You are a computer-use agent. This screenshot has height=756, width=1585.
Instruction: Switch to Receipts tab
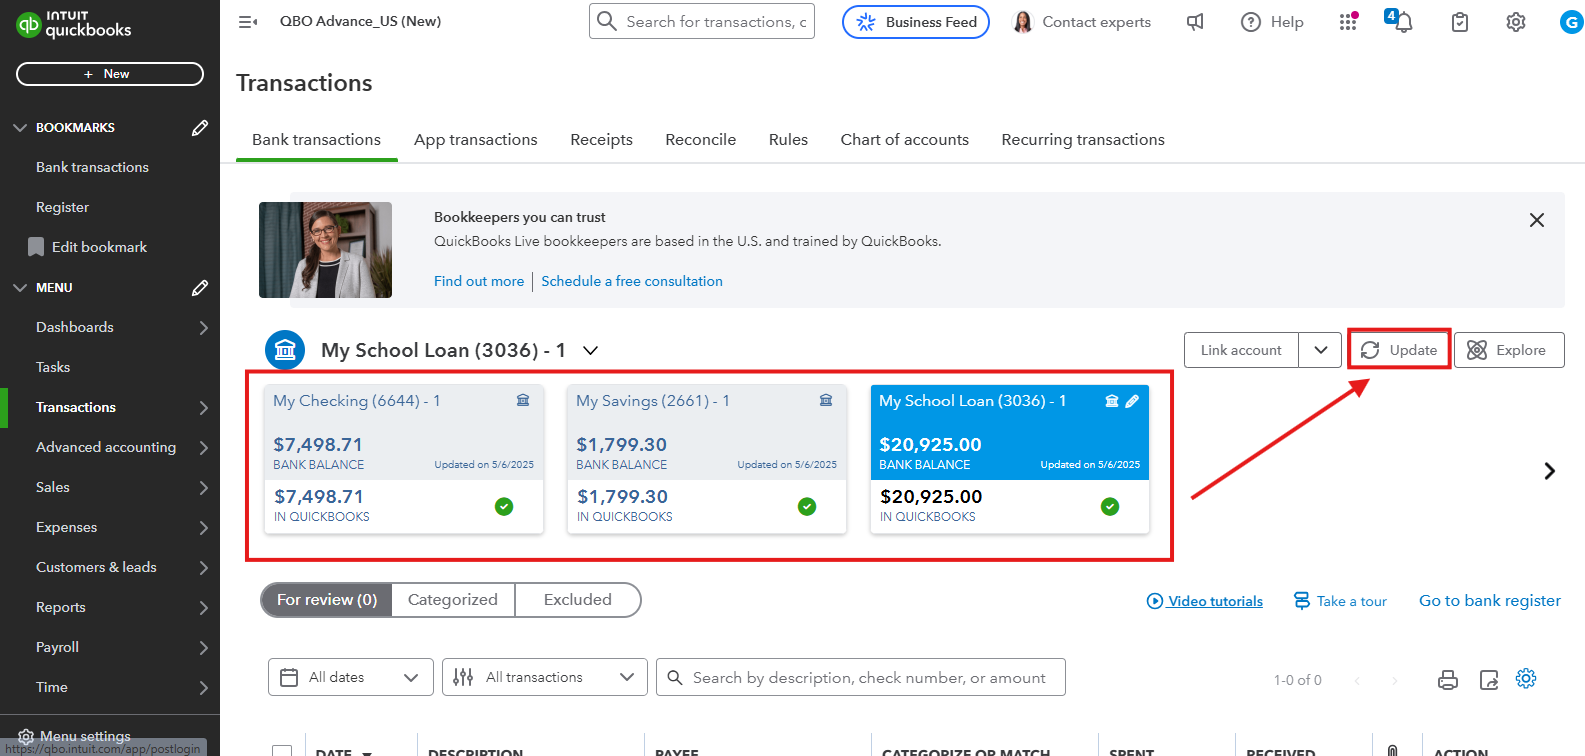click(x=601, y=140)
